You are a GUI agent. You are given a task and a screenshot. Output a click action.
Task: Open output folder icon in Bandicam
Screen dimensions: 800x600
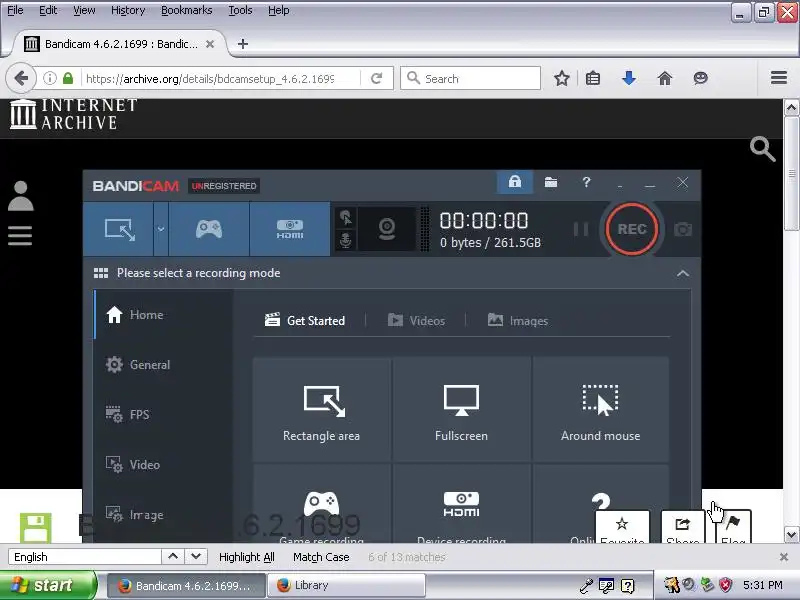(551, 182)
